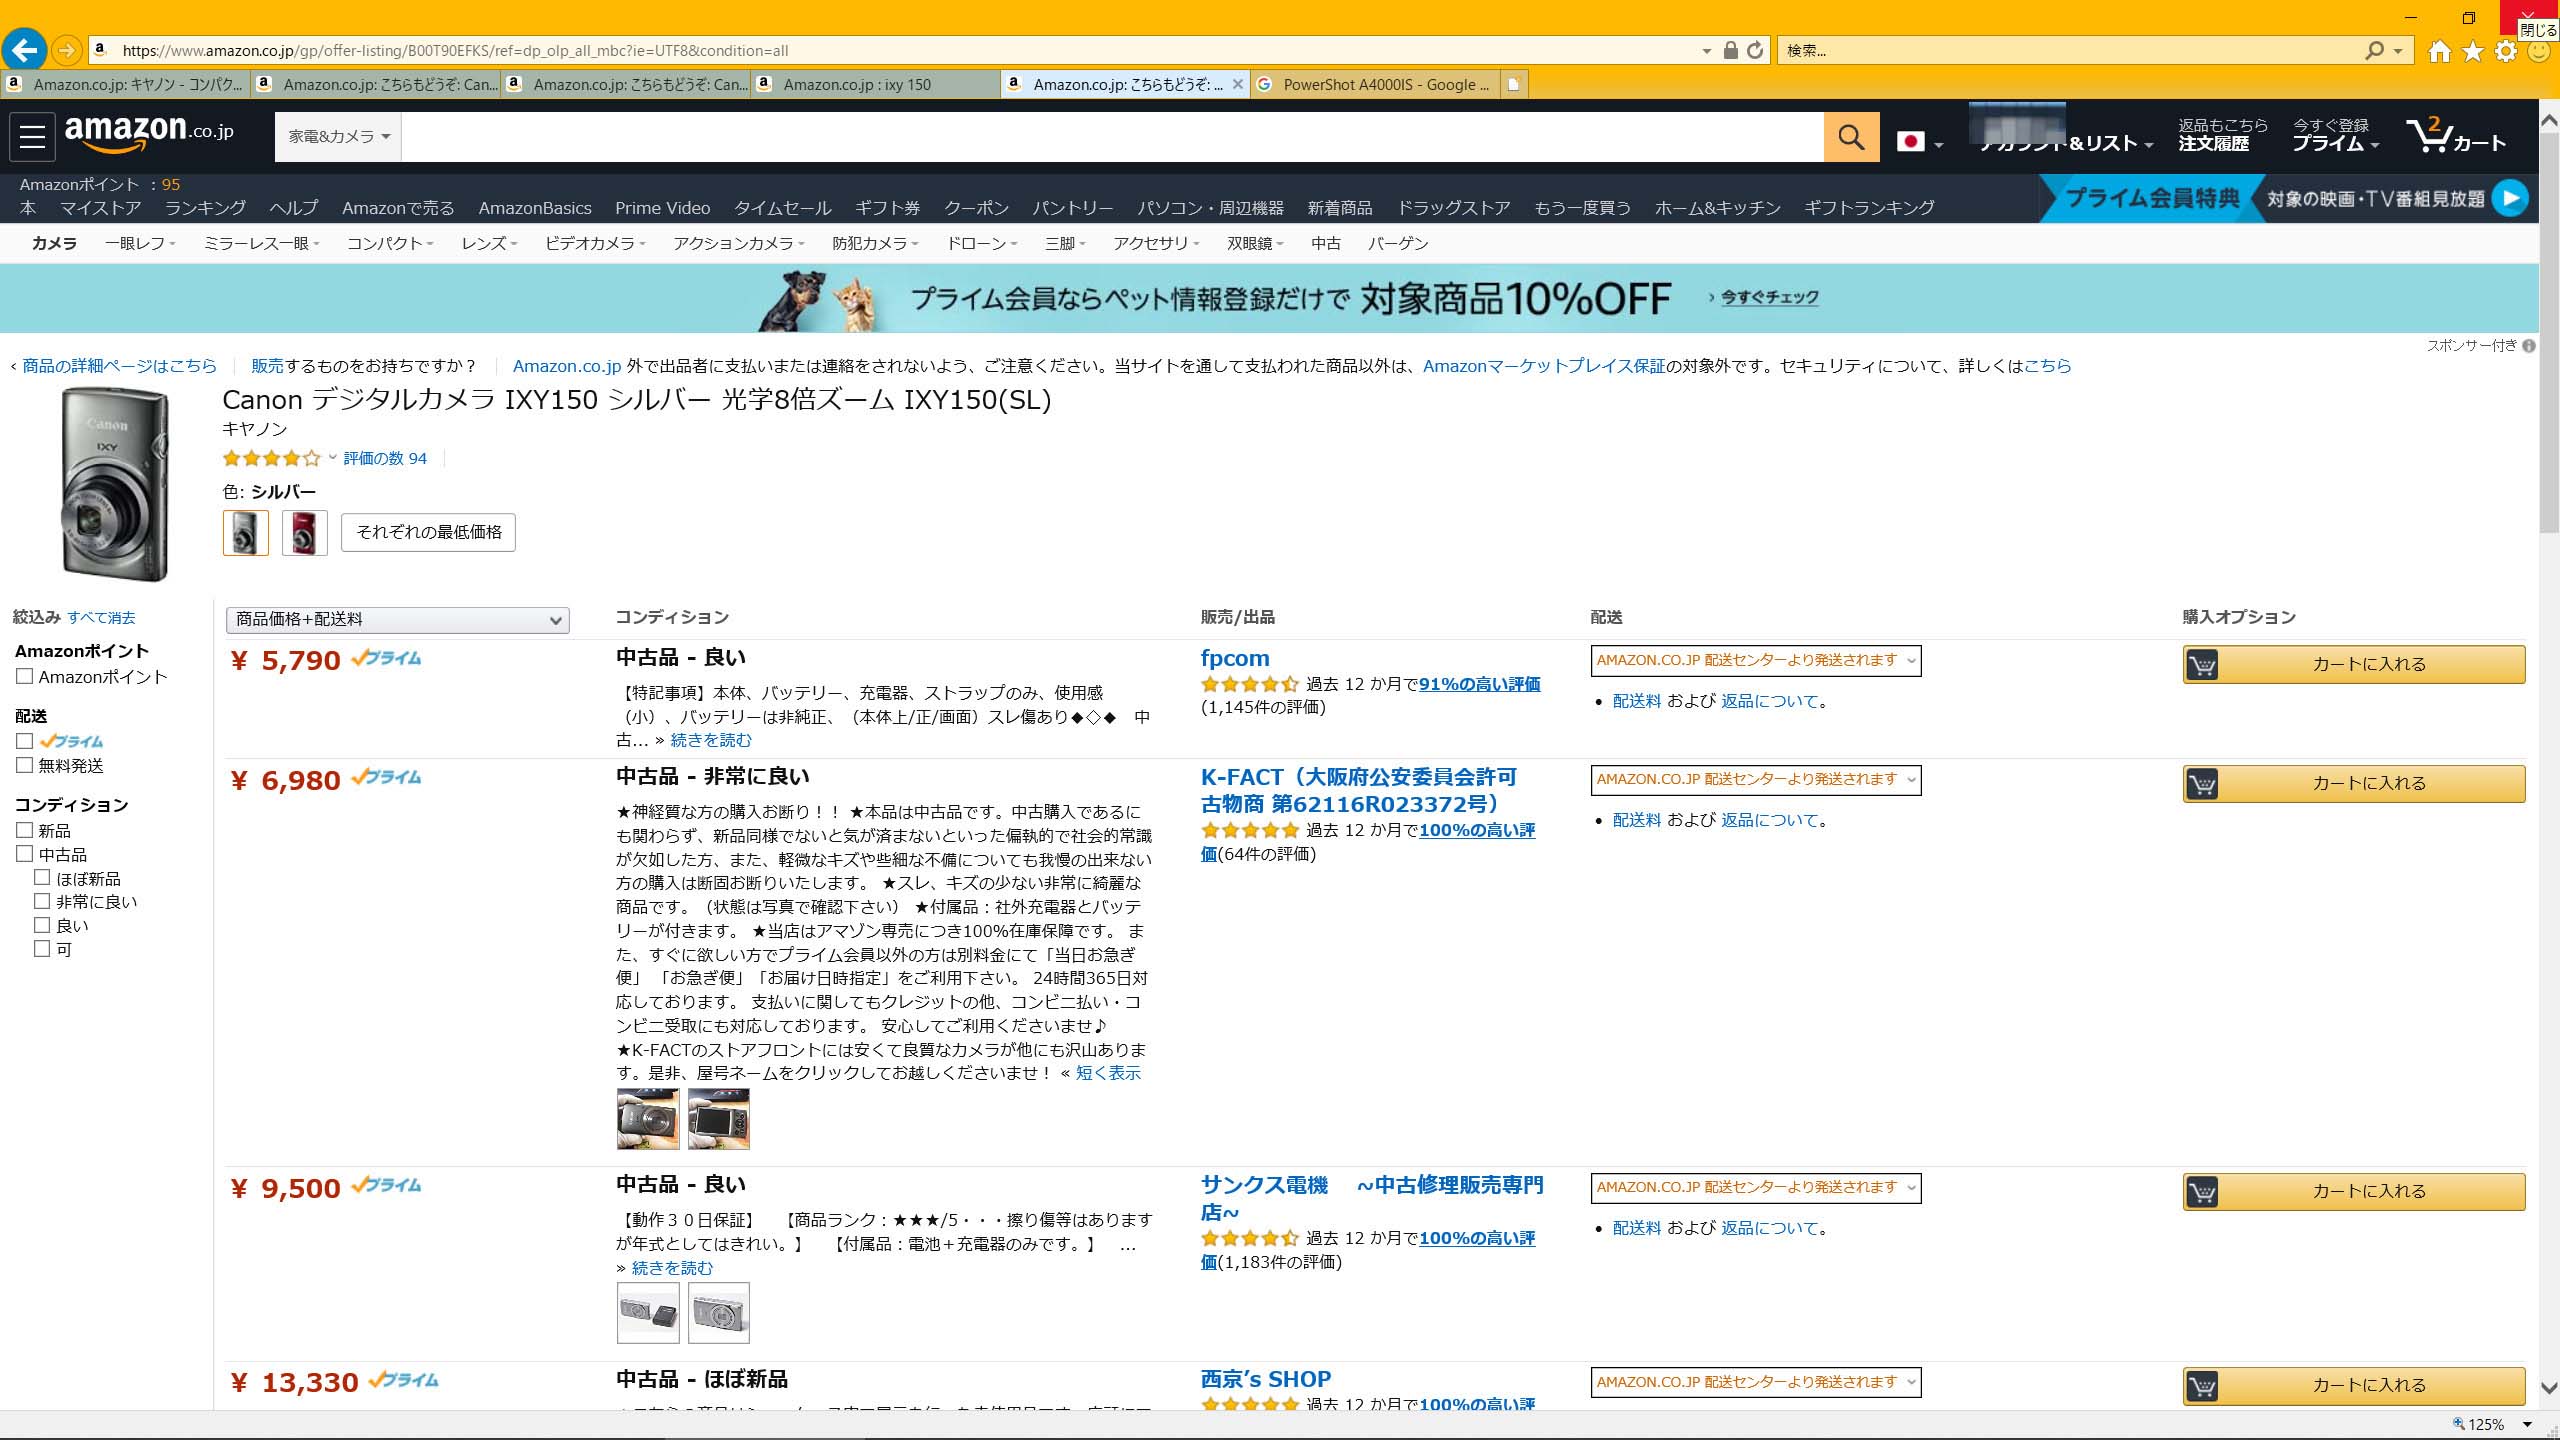Open the 商品価格+配送料 sort dropdown
This screenshot has height=1440, width=2560.
[x=398, y=620]
